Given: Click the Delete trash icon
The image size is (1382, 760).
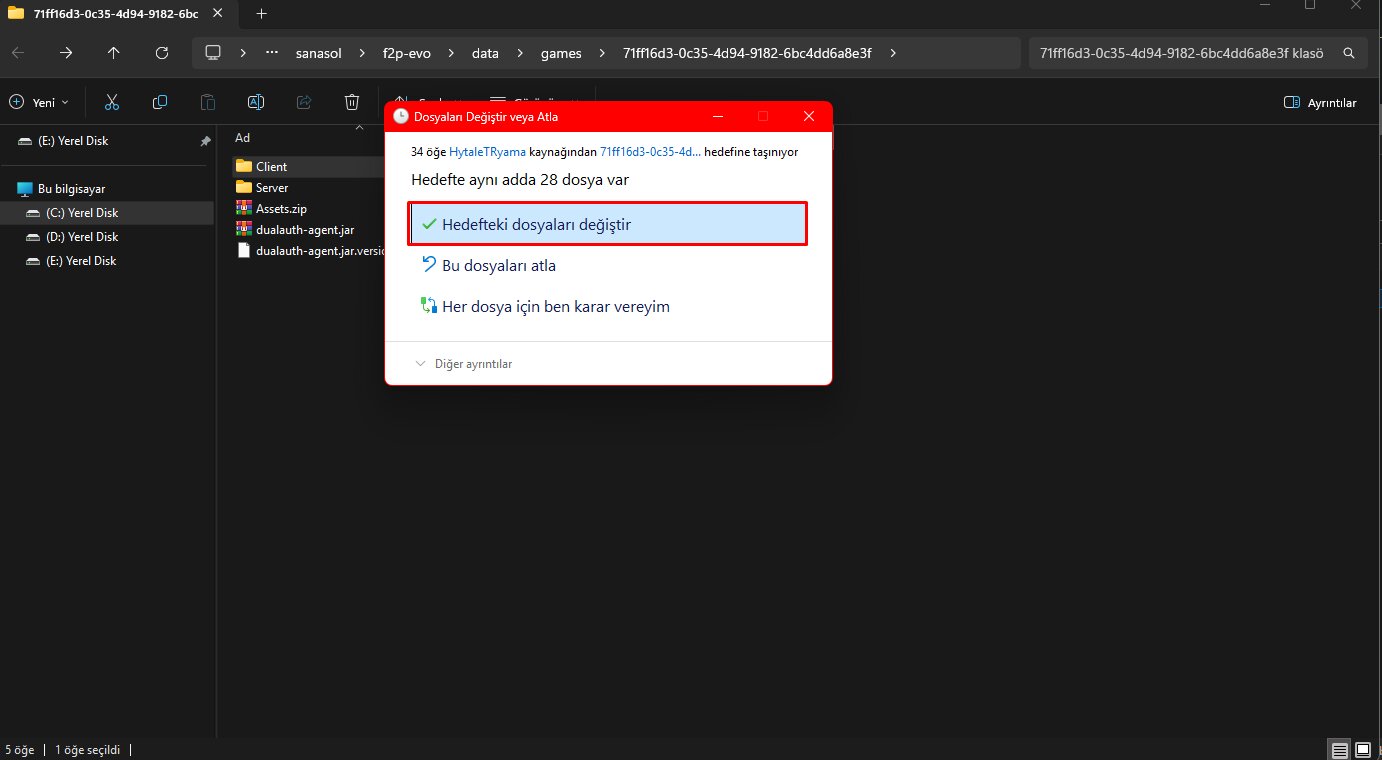Looking at the screenshot, I should pos(351,101).
